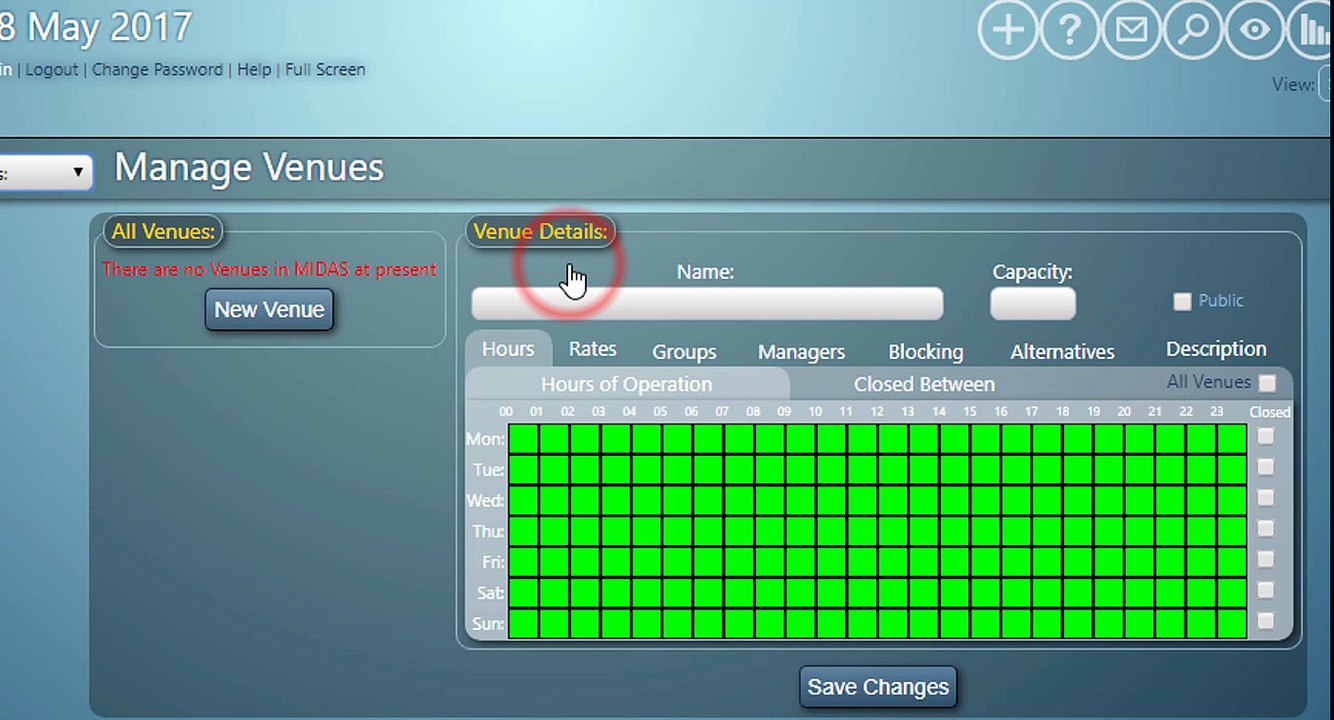The height and width of the screenshot is (720, 1334).
Task: Click the Full Screen link
Action: tap(325, 70)
